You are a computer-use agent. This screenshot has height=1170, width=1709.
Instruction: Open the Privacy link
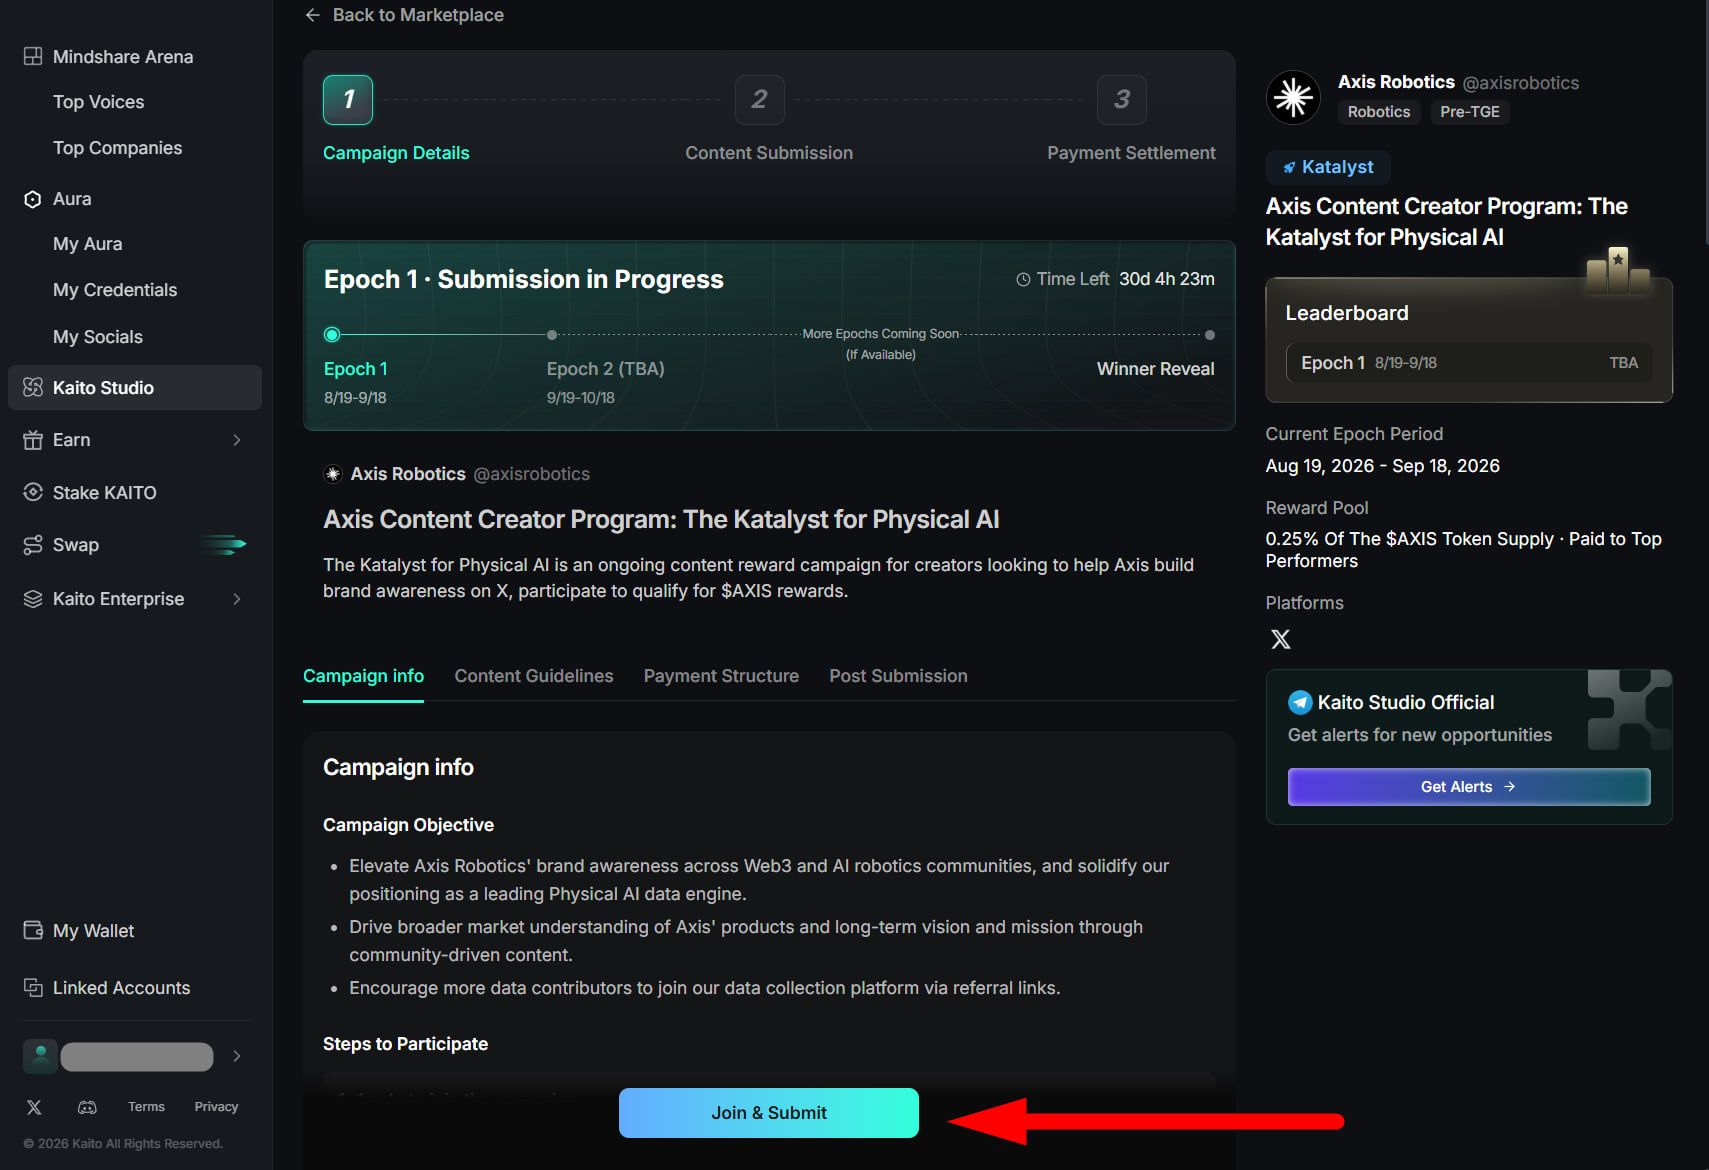click(216, 1107)
